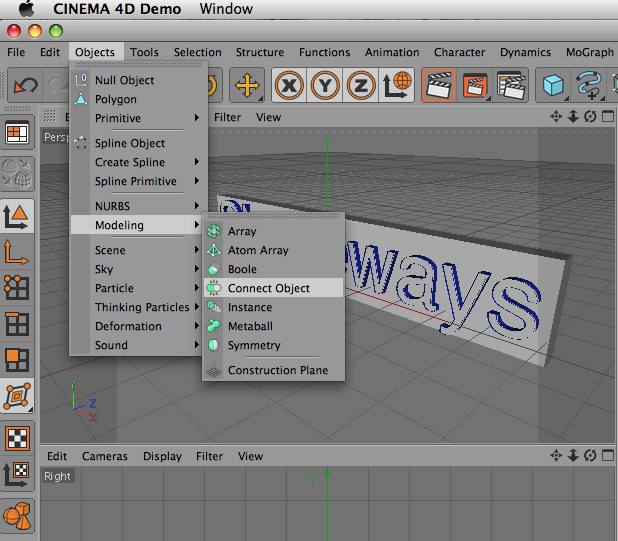618x541 pixels.
Task: Pan the Right viewport icon
Action: pos(556,455)
